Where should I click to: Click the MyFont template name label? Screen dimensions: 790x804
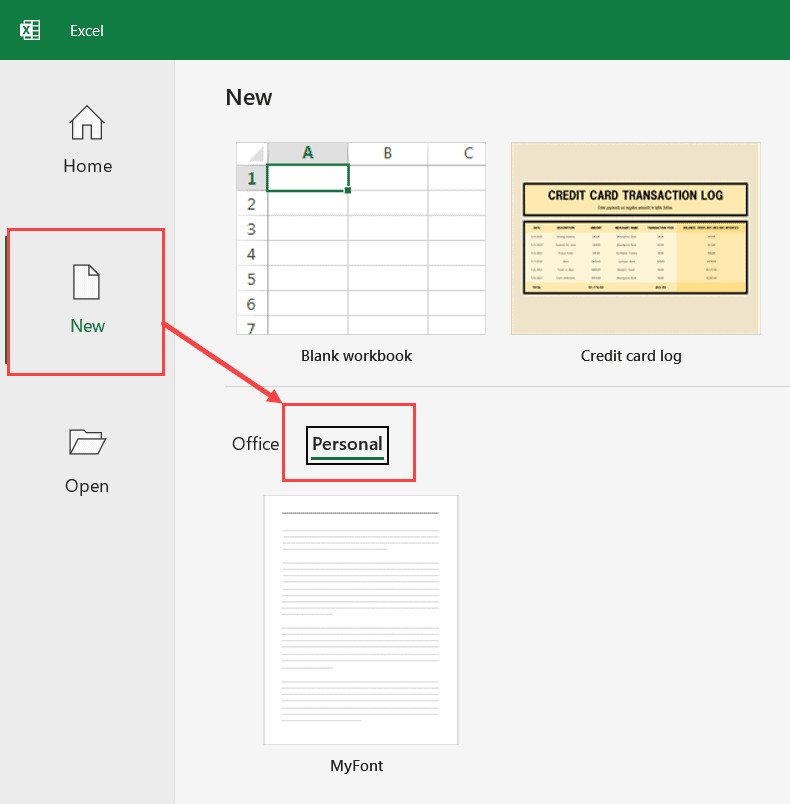[x=357, y=766]
